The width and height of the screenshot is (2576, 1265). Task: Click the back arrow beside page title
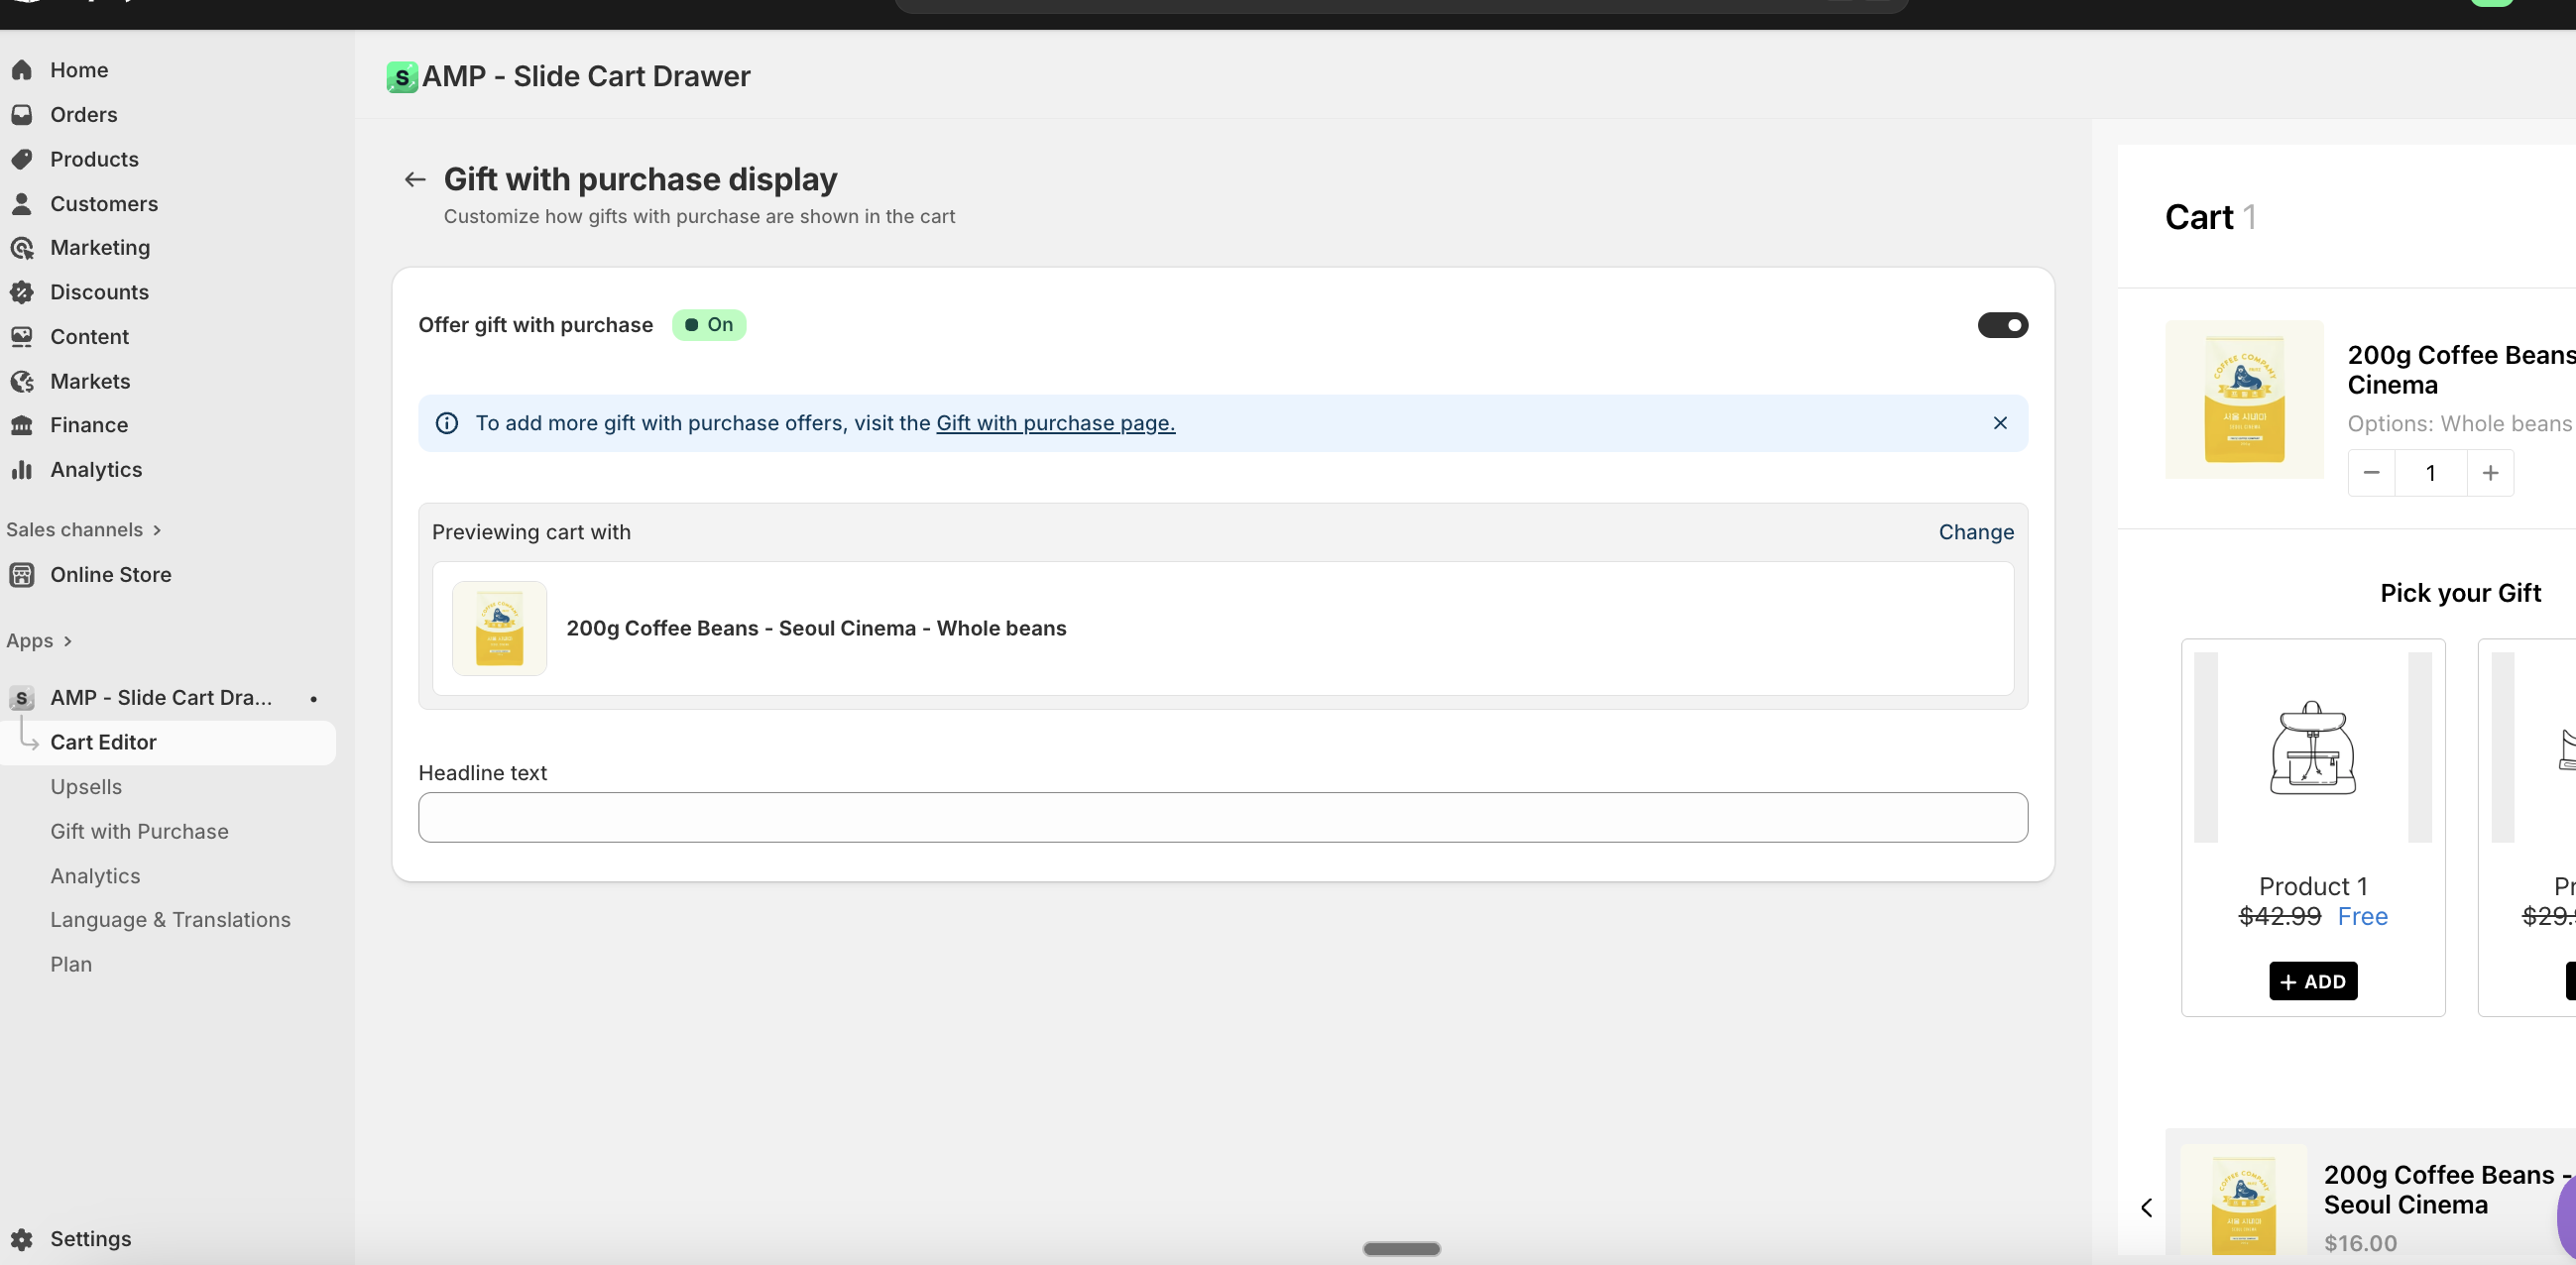pyautogui.click(x=415, y=180)
